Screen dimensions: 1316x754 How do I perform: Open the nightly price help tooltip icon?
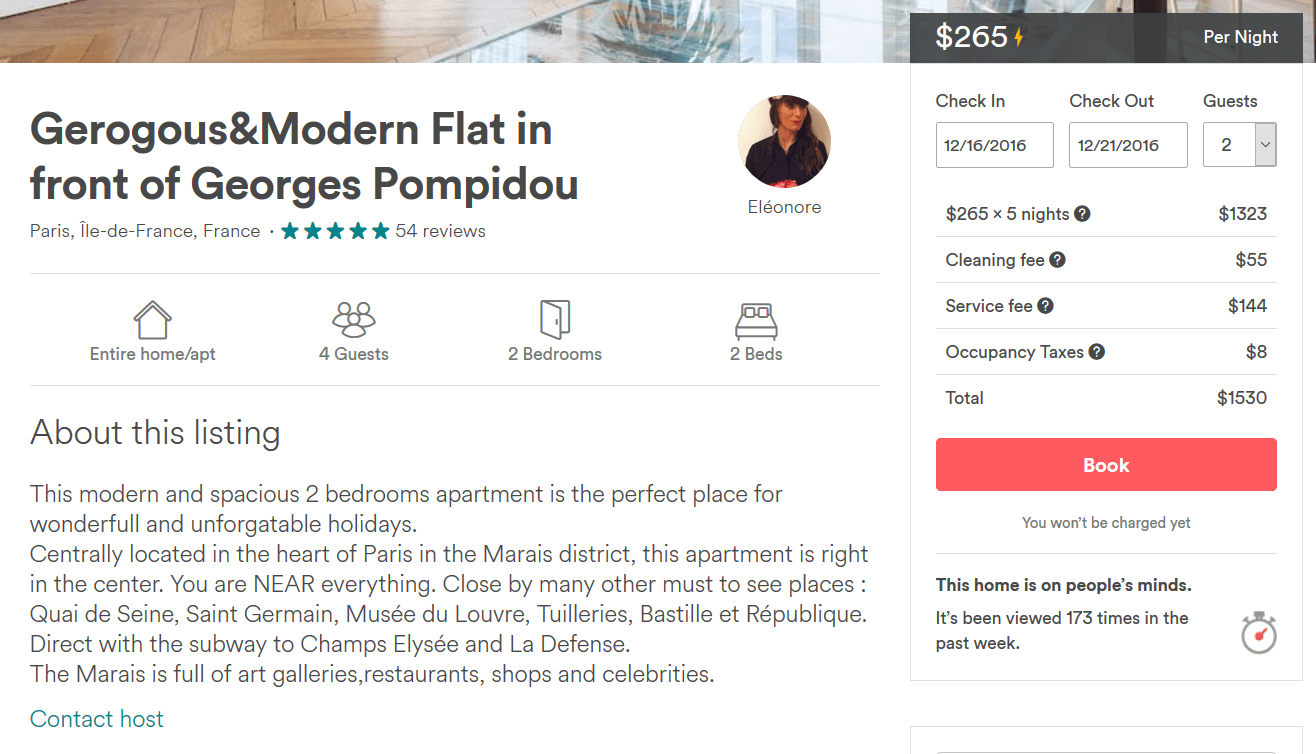[x=1082, y=214]
